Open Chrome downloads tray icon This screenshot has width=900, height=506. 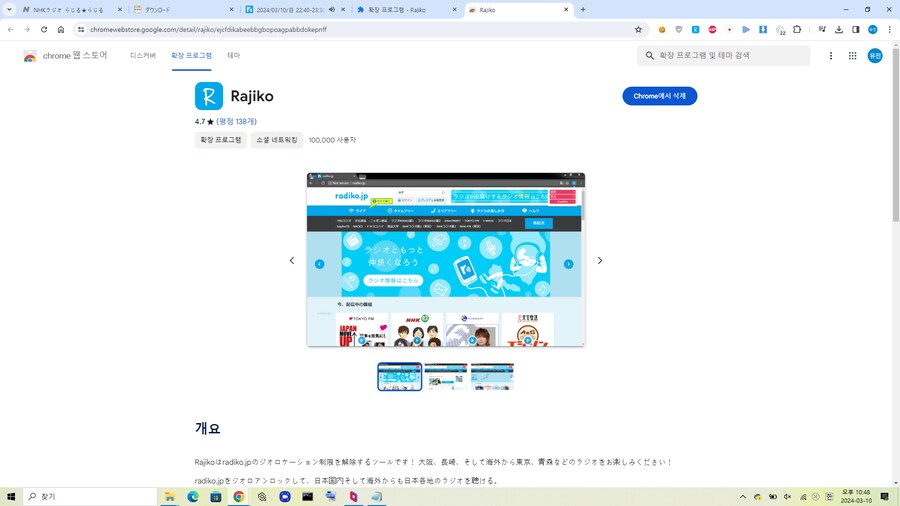[839, 29]
